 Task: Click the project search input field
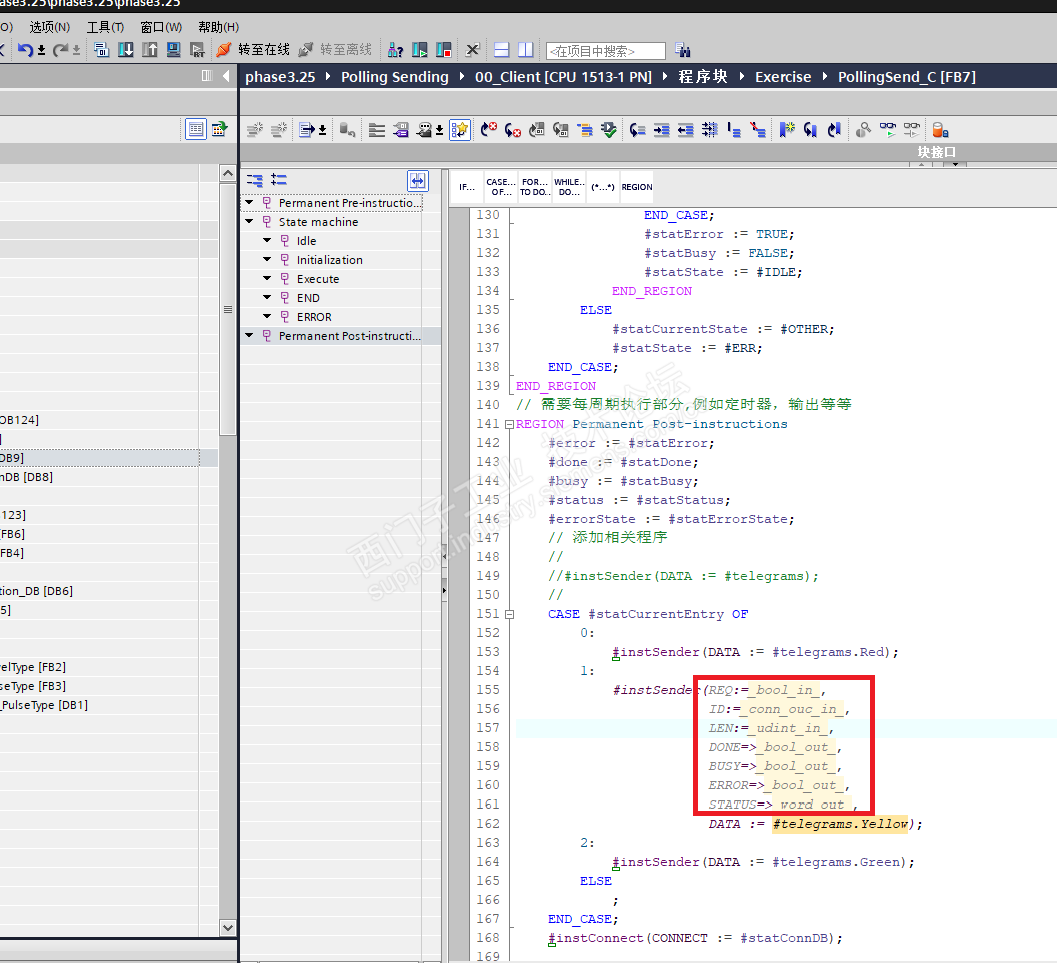(605, 51)
